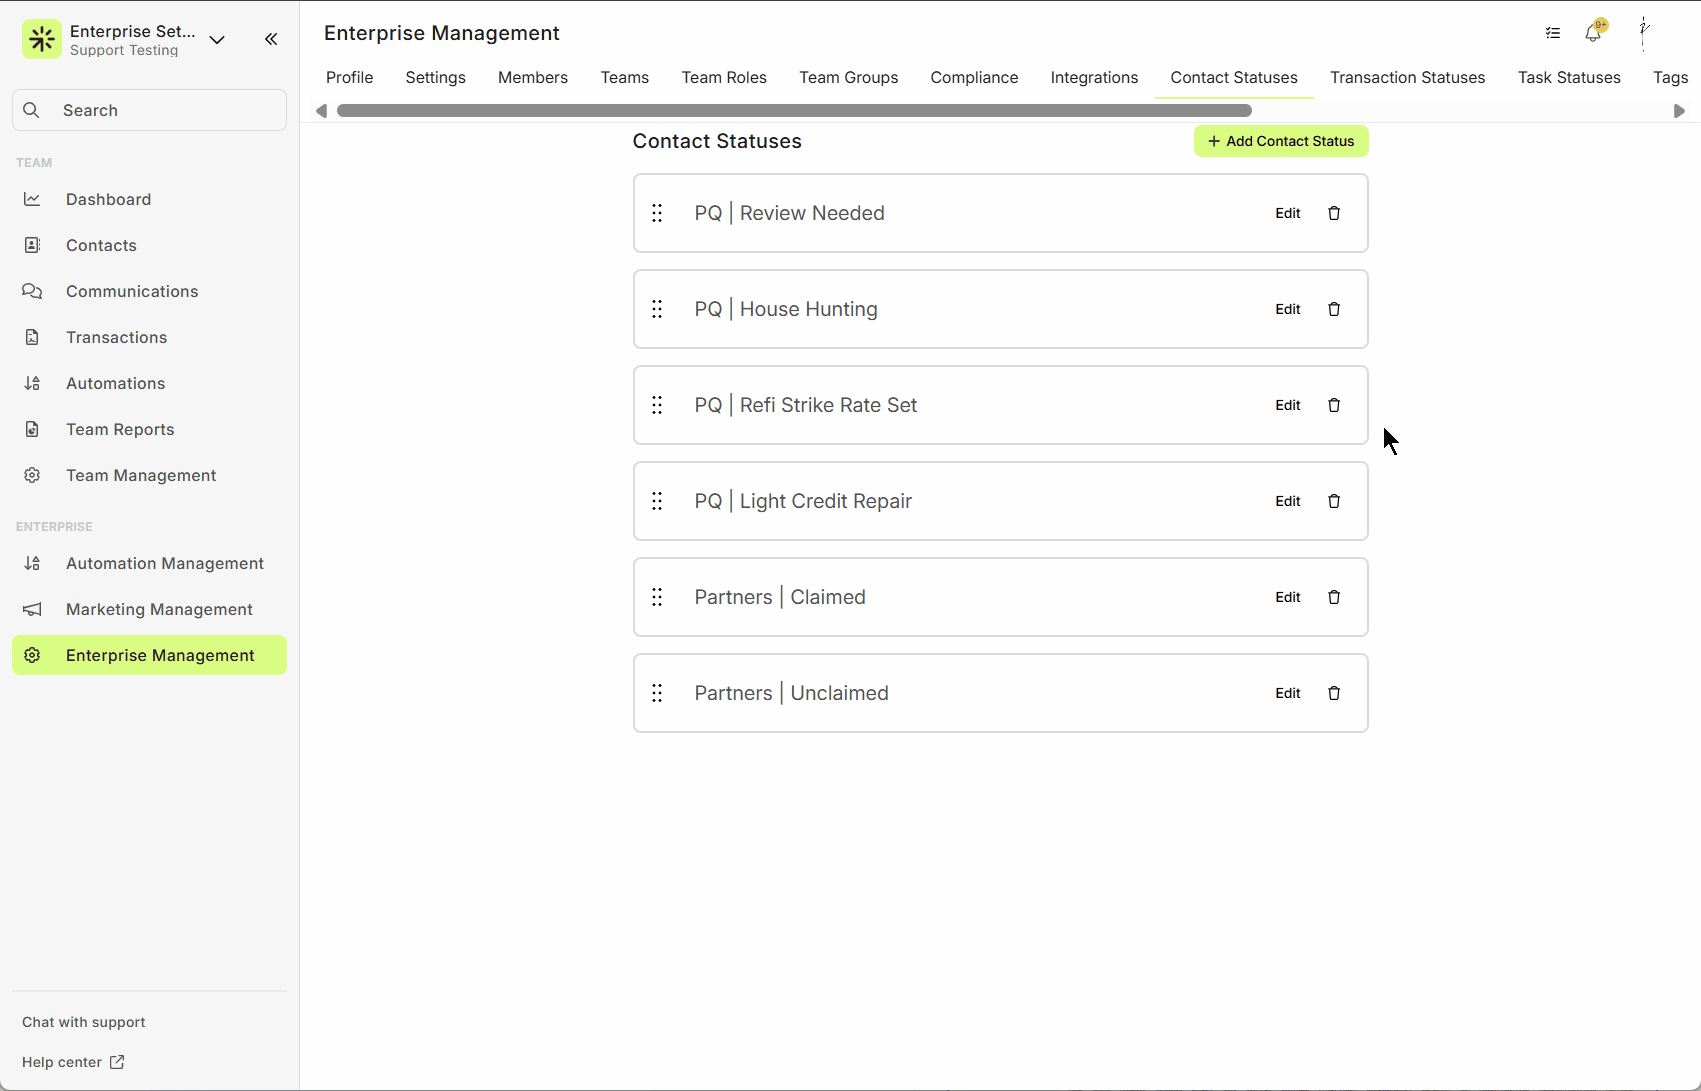The height and width of the screenshot is (1091, 1701).
Task: Edit the PQ | Refi Strike Rate Set status
Action: click(x=1287, y=405)
